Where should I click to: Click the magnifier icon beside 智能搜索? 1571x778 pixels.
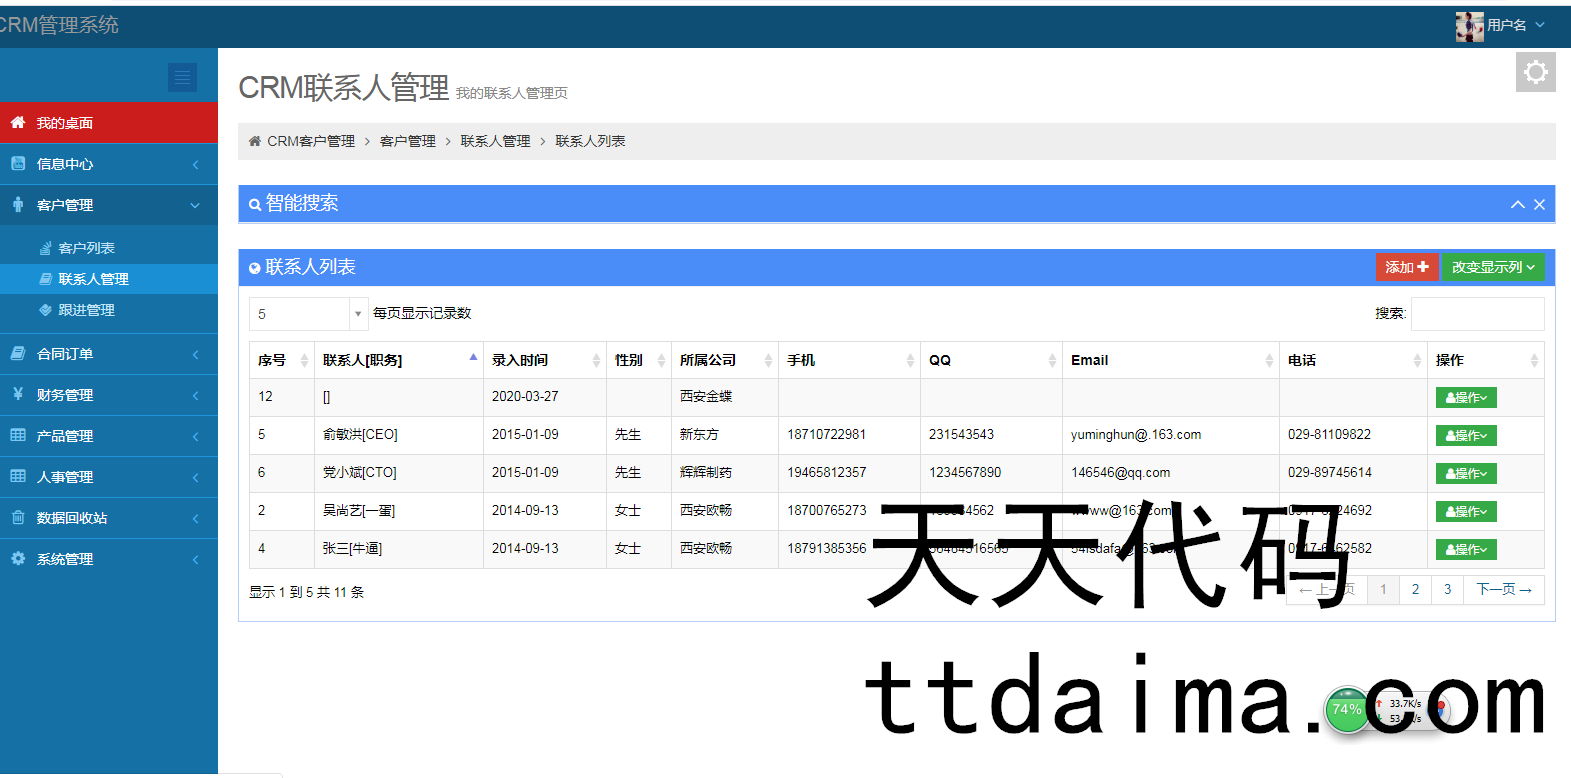pos(255,204)
